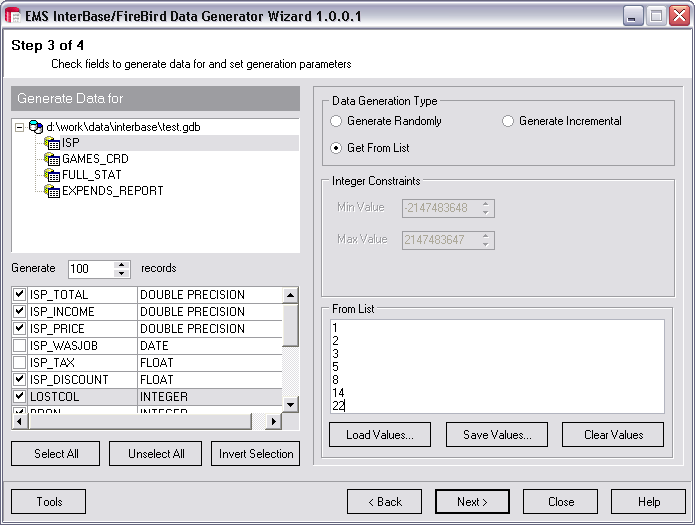Select Generate Incremental radio button

pos(508,121)
